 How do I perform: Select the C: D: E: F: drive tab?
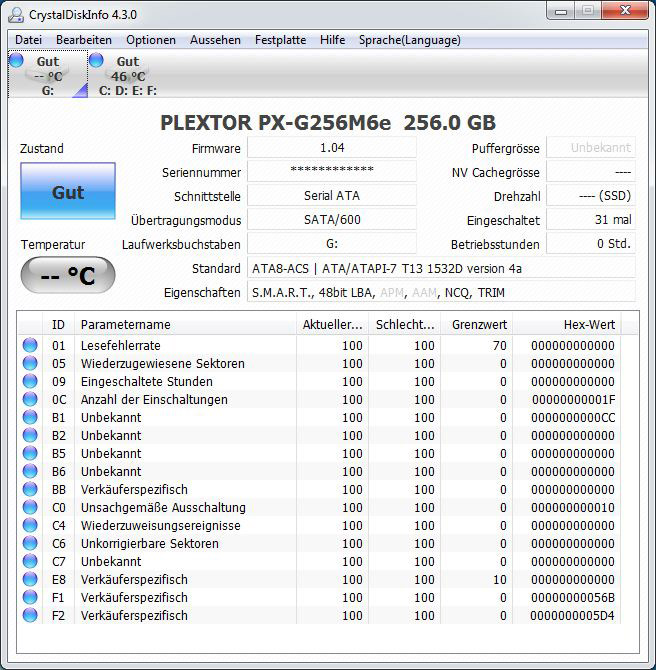(128, 75)
